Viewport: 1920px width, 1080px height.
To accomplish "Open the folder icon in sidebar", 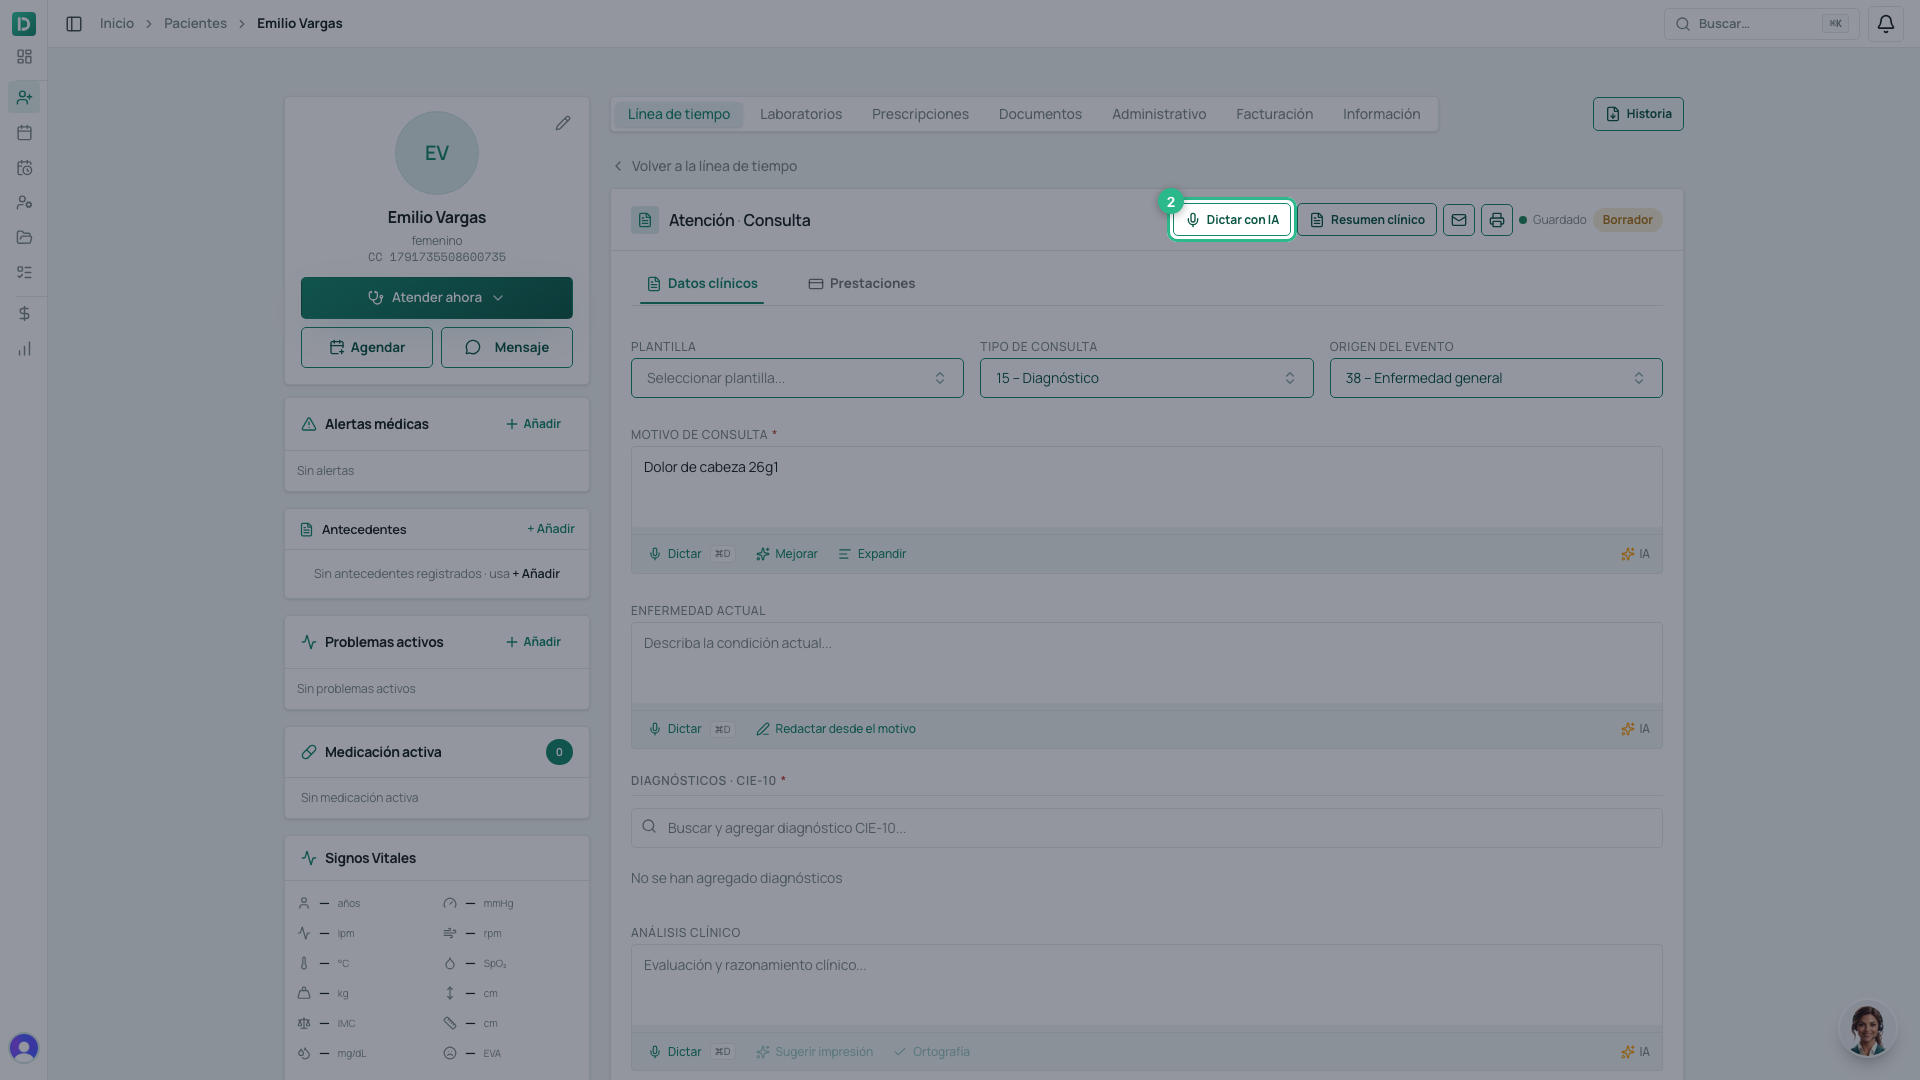I will point(24,237).
